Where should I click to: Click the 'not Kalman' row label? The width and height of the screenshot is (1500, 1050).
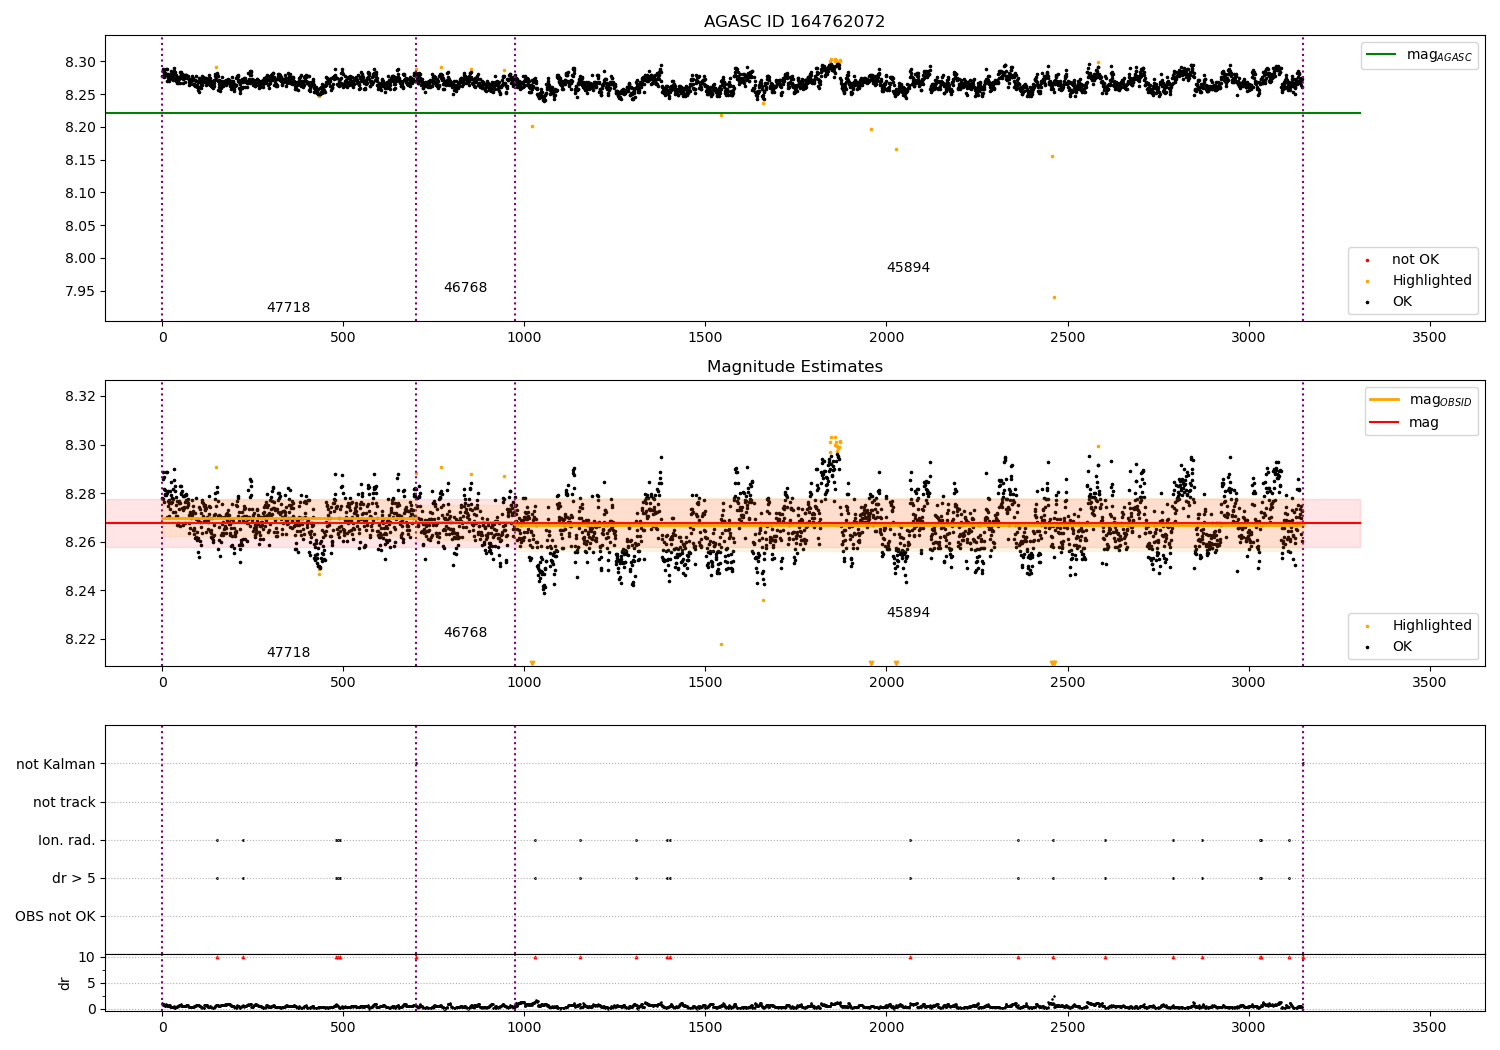coord(56,764)
